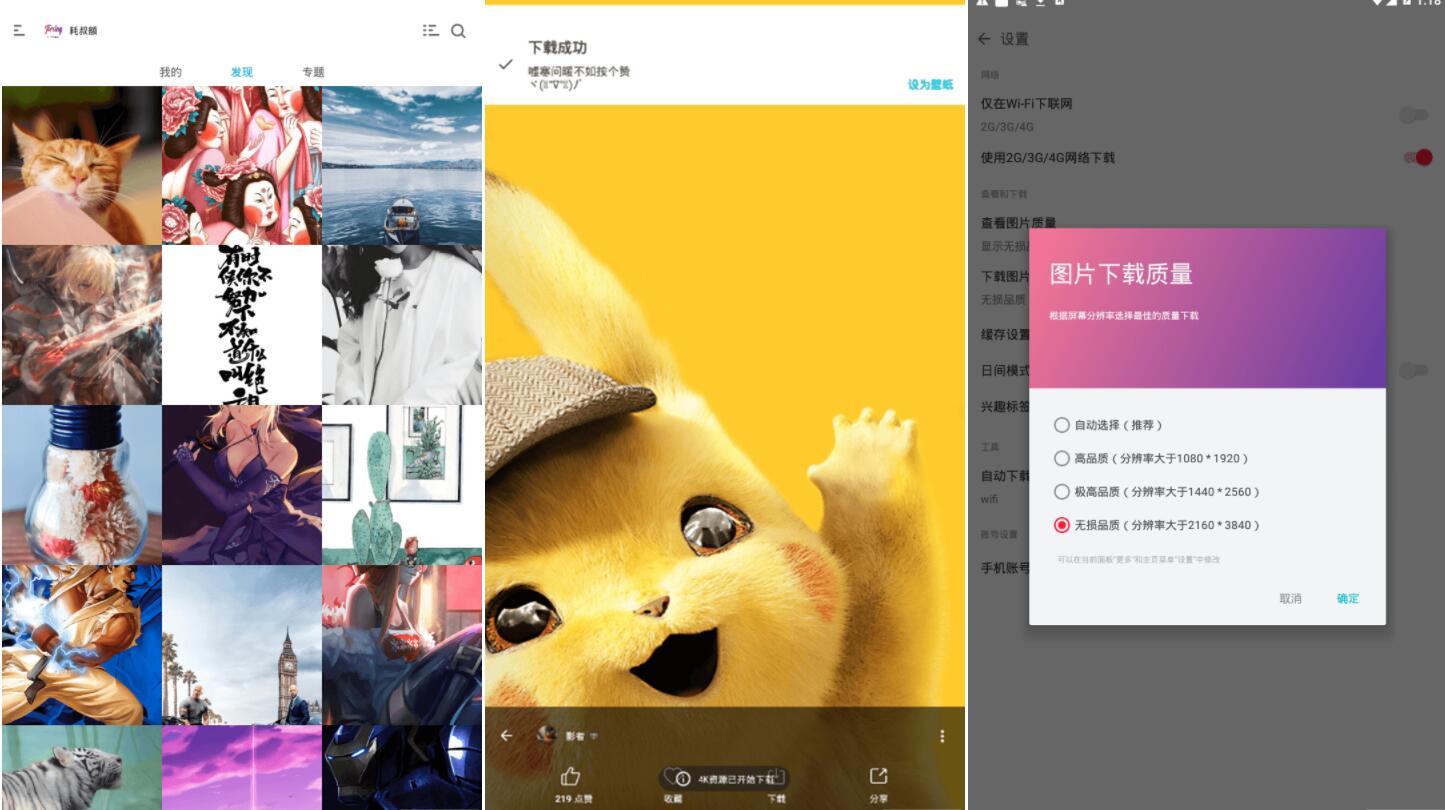The width and height of the screenshot is (1445, 810).
Task: Tap the download notification icon in status bar
Action: coord(1040,3)
